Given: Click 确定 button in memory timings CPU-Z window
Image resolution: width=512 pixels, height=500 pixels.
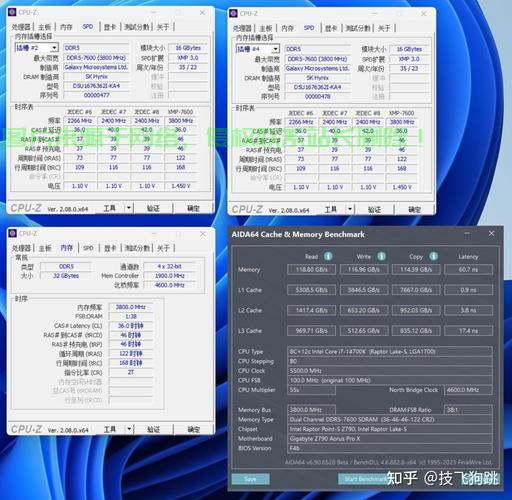Looking at the screenshot, I should point(193,429).
